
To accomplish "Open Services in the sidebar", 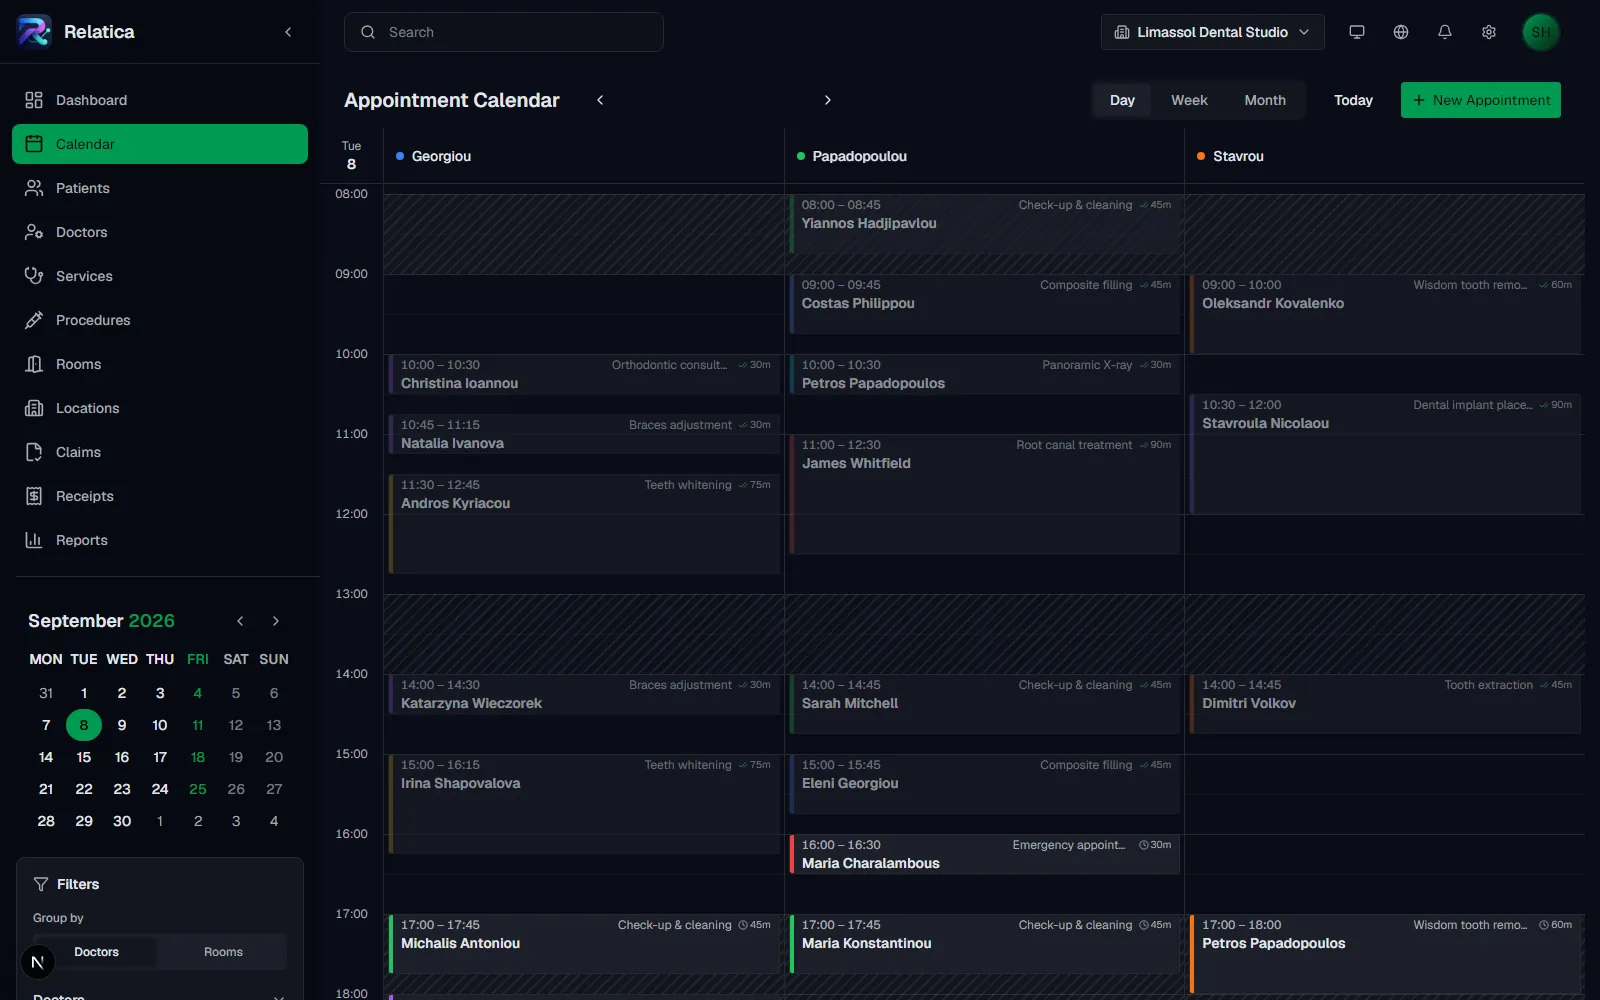I will (160, 276).
